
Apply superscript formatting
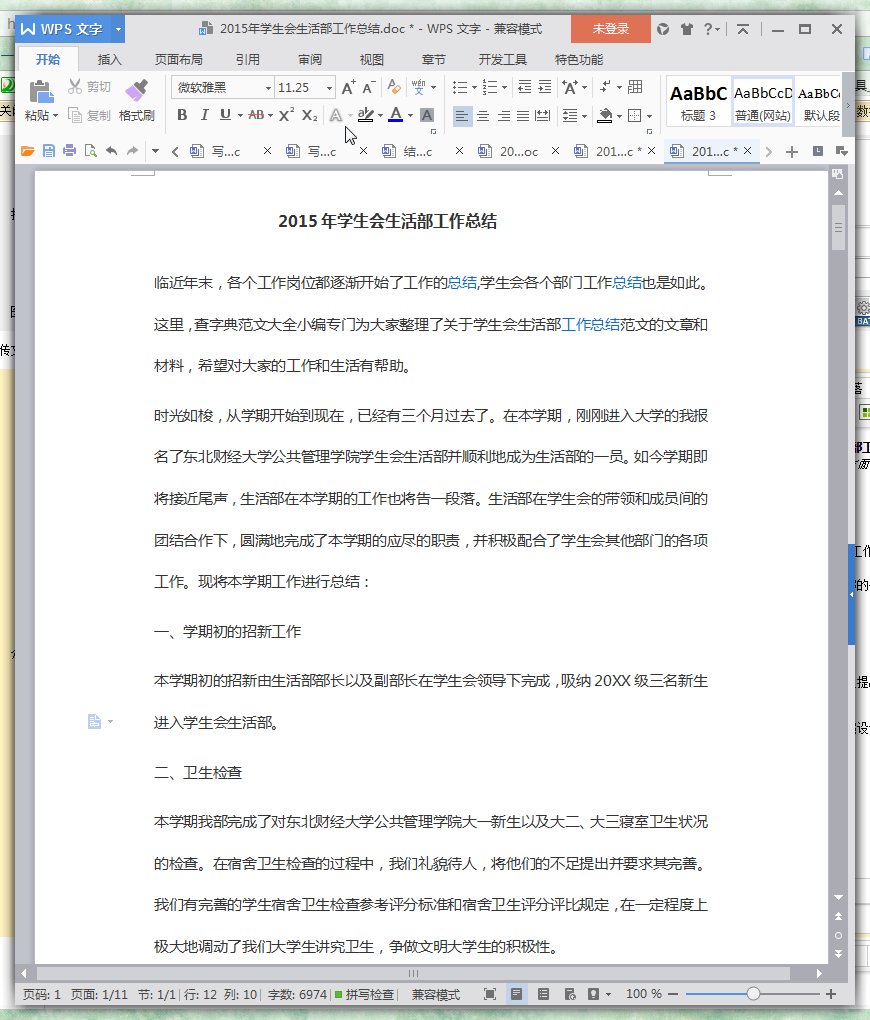tap(286, 115)
